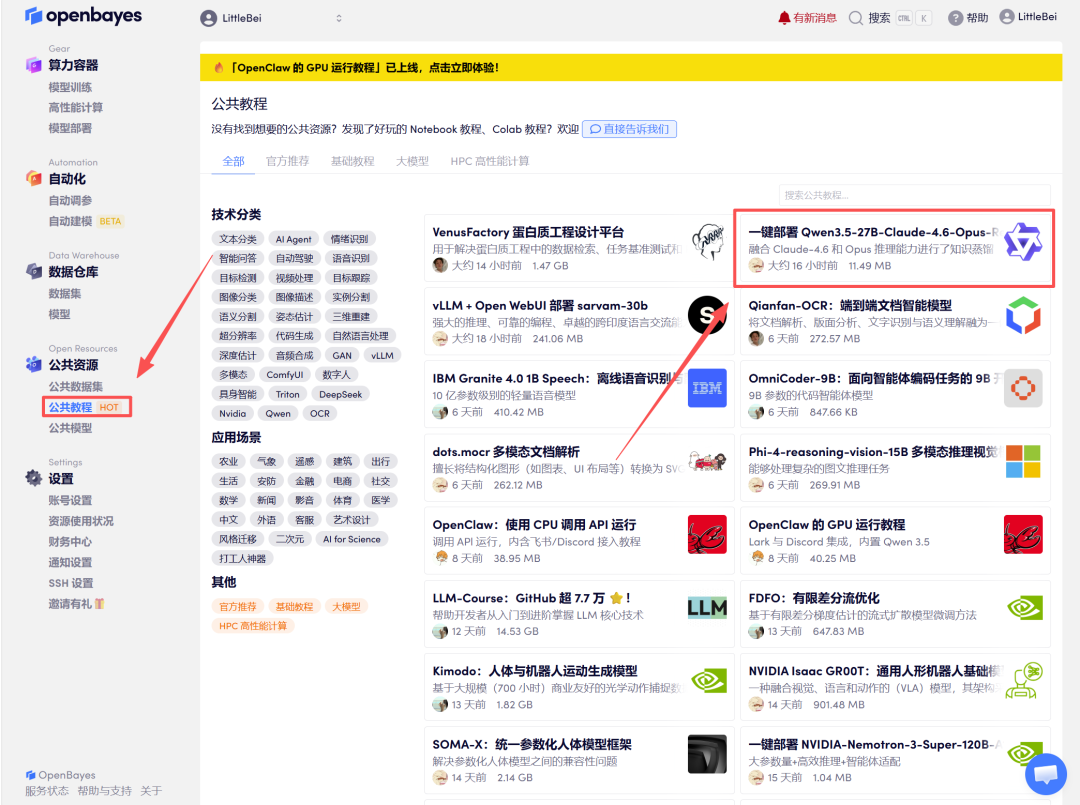The image size is (1080, 805).
Task: Select the 自然语言处理 category tag
Action: (x=360, y=336)
